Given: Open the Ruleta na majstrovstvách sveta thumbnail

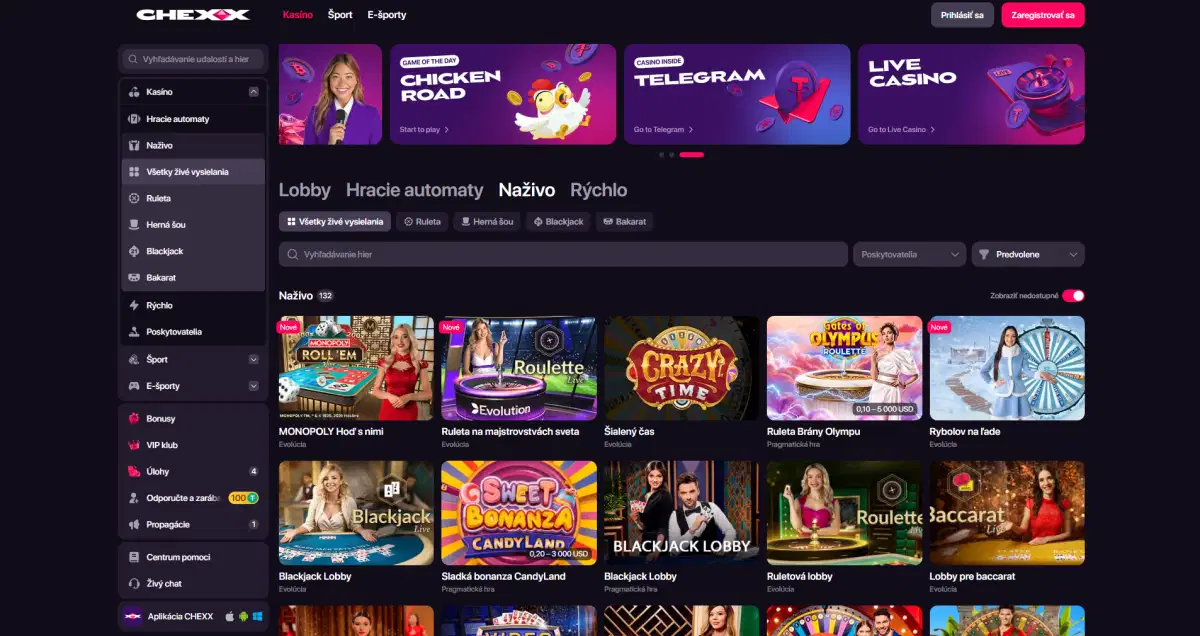Looking at the screenshot, I should click(x=519, y=368).
